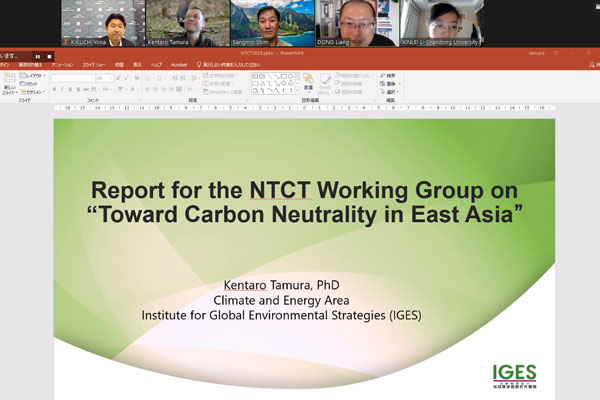Center the text
This screenshot has height=400, width=600.
pyautogui.click(x=155, y=89)
